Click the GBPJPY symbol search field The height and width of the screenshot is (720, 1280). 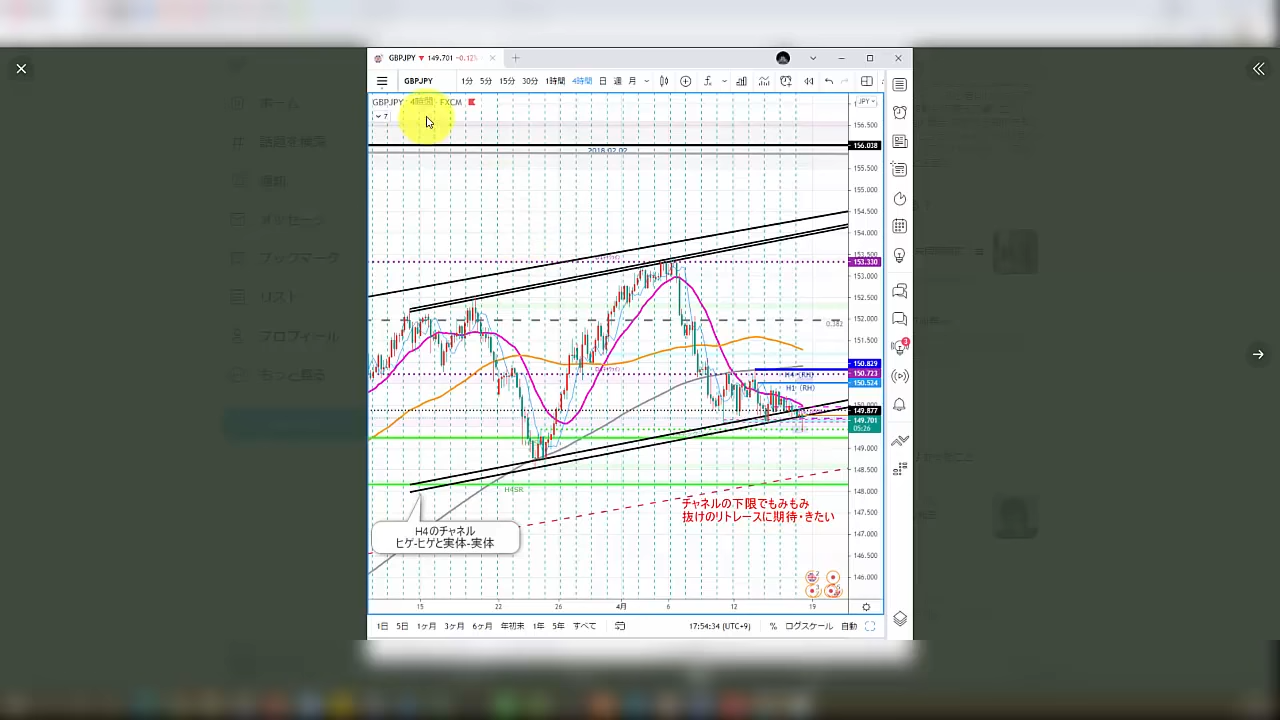419,81
